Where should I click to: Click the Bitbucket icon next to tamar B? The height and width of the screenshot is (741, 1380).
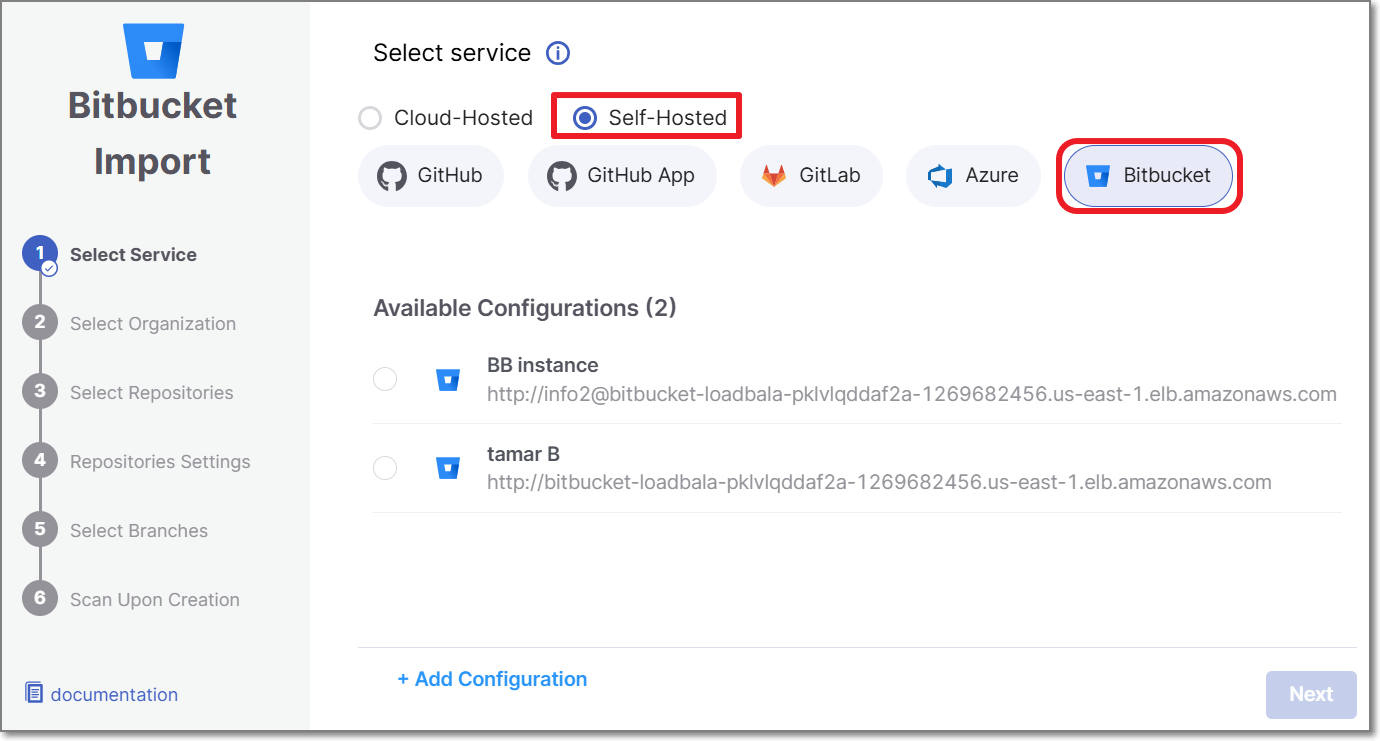[448, 468]
